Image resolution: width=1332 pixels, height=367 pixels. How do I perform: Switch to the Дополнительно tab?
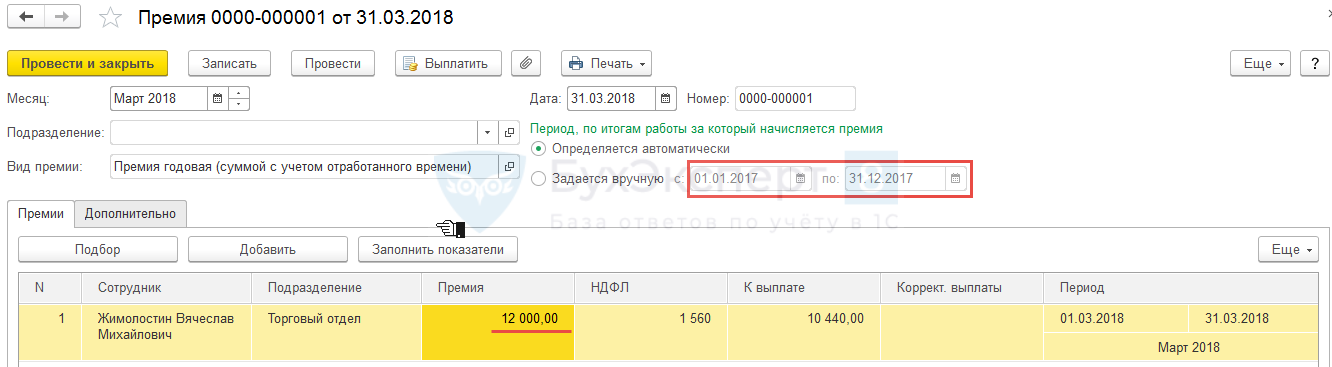coord(130,213)
